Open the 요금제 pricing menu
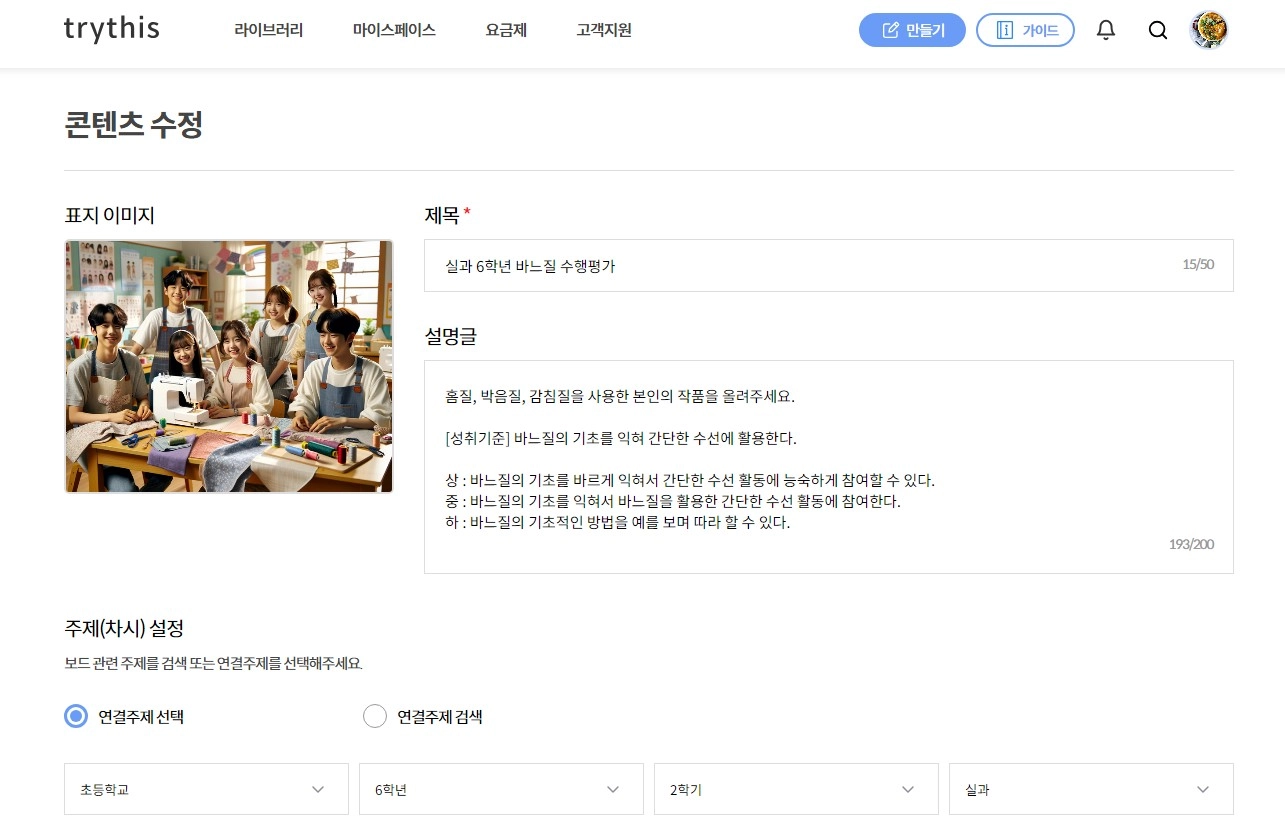 [506, 30]
